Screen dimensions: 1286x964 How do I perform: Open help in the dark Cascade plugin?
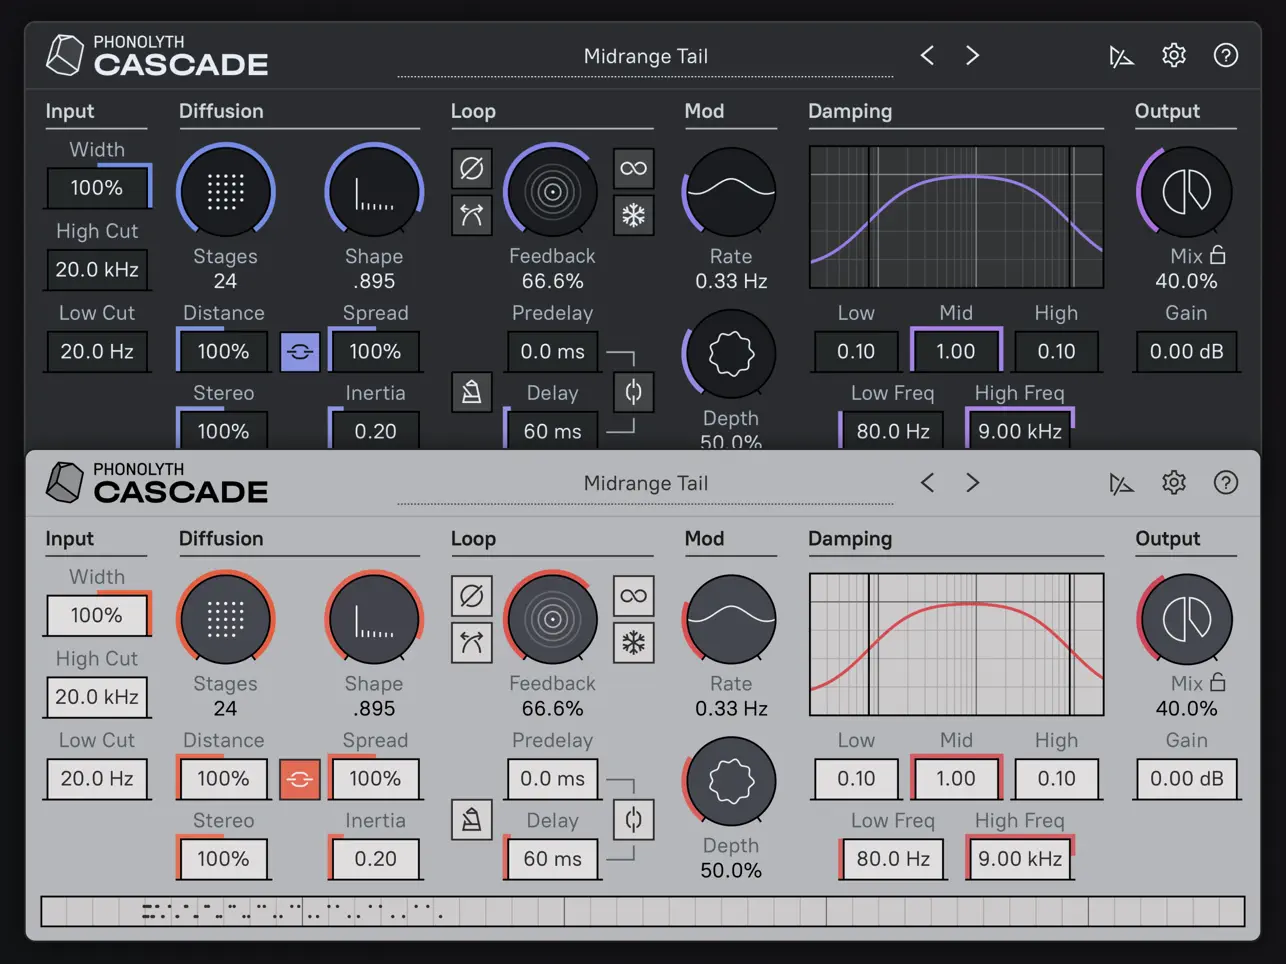pos(1226,55)
